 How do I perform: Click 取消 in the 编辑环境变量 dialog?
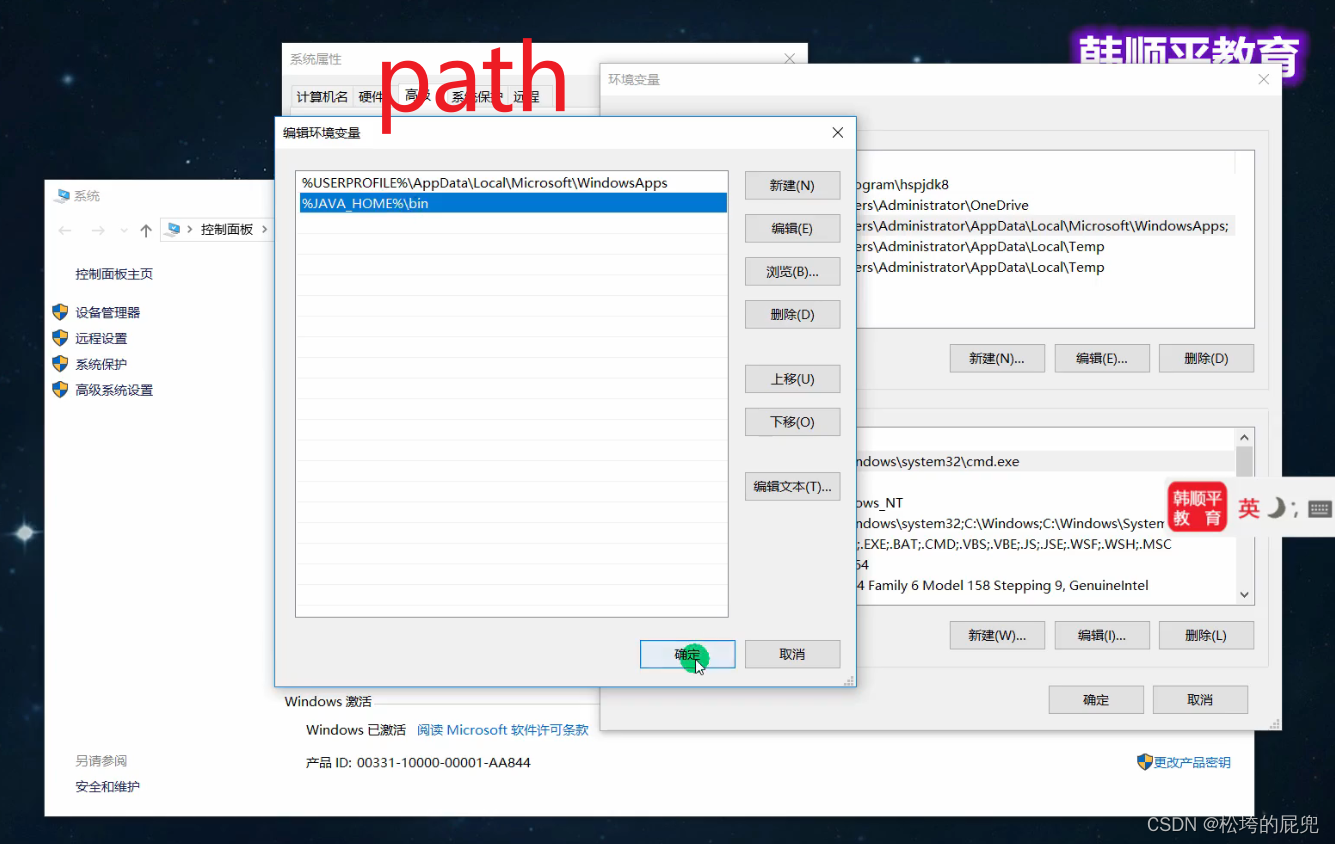pos(792,654)
